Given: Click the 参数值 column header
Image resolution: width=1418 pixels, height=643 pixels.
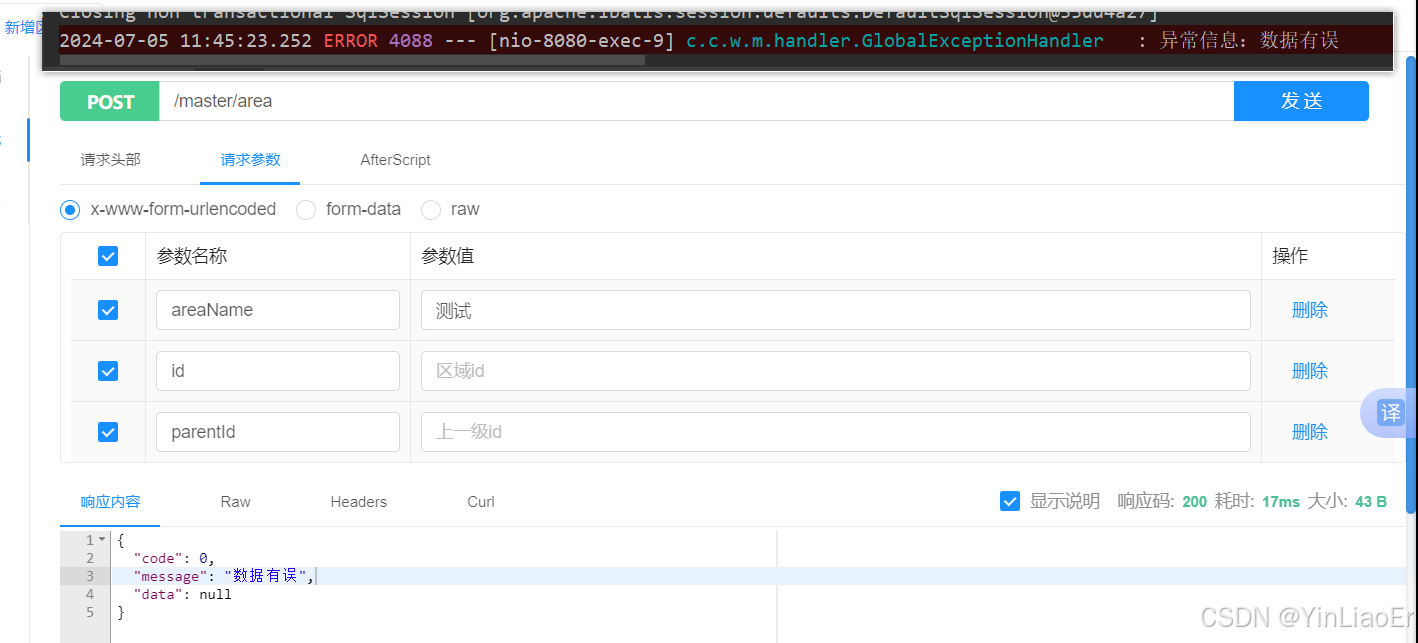Looking at the screenshot, I should pos(448,256).
